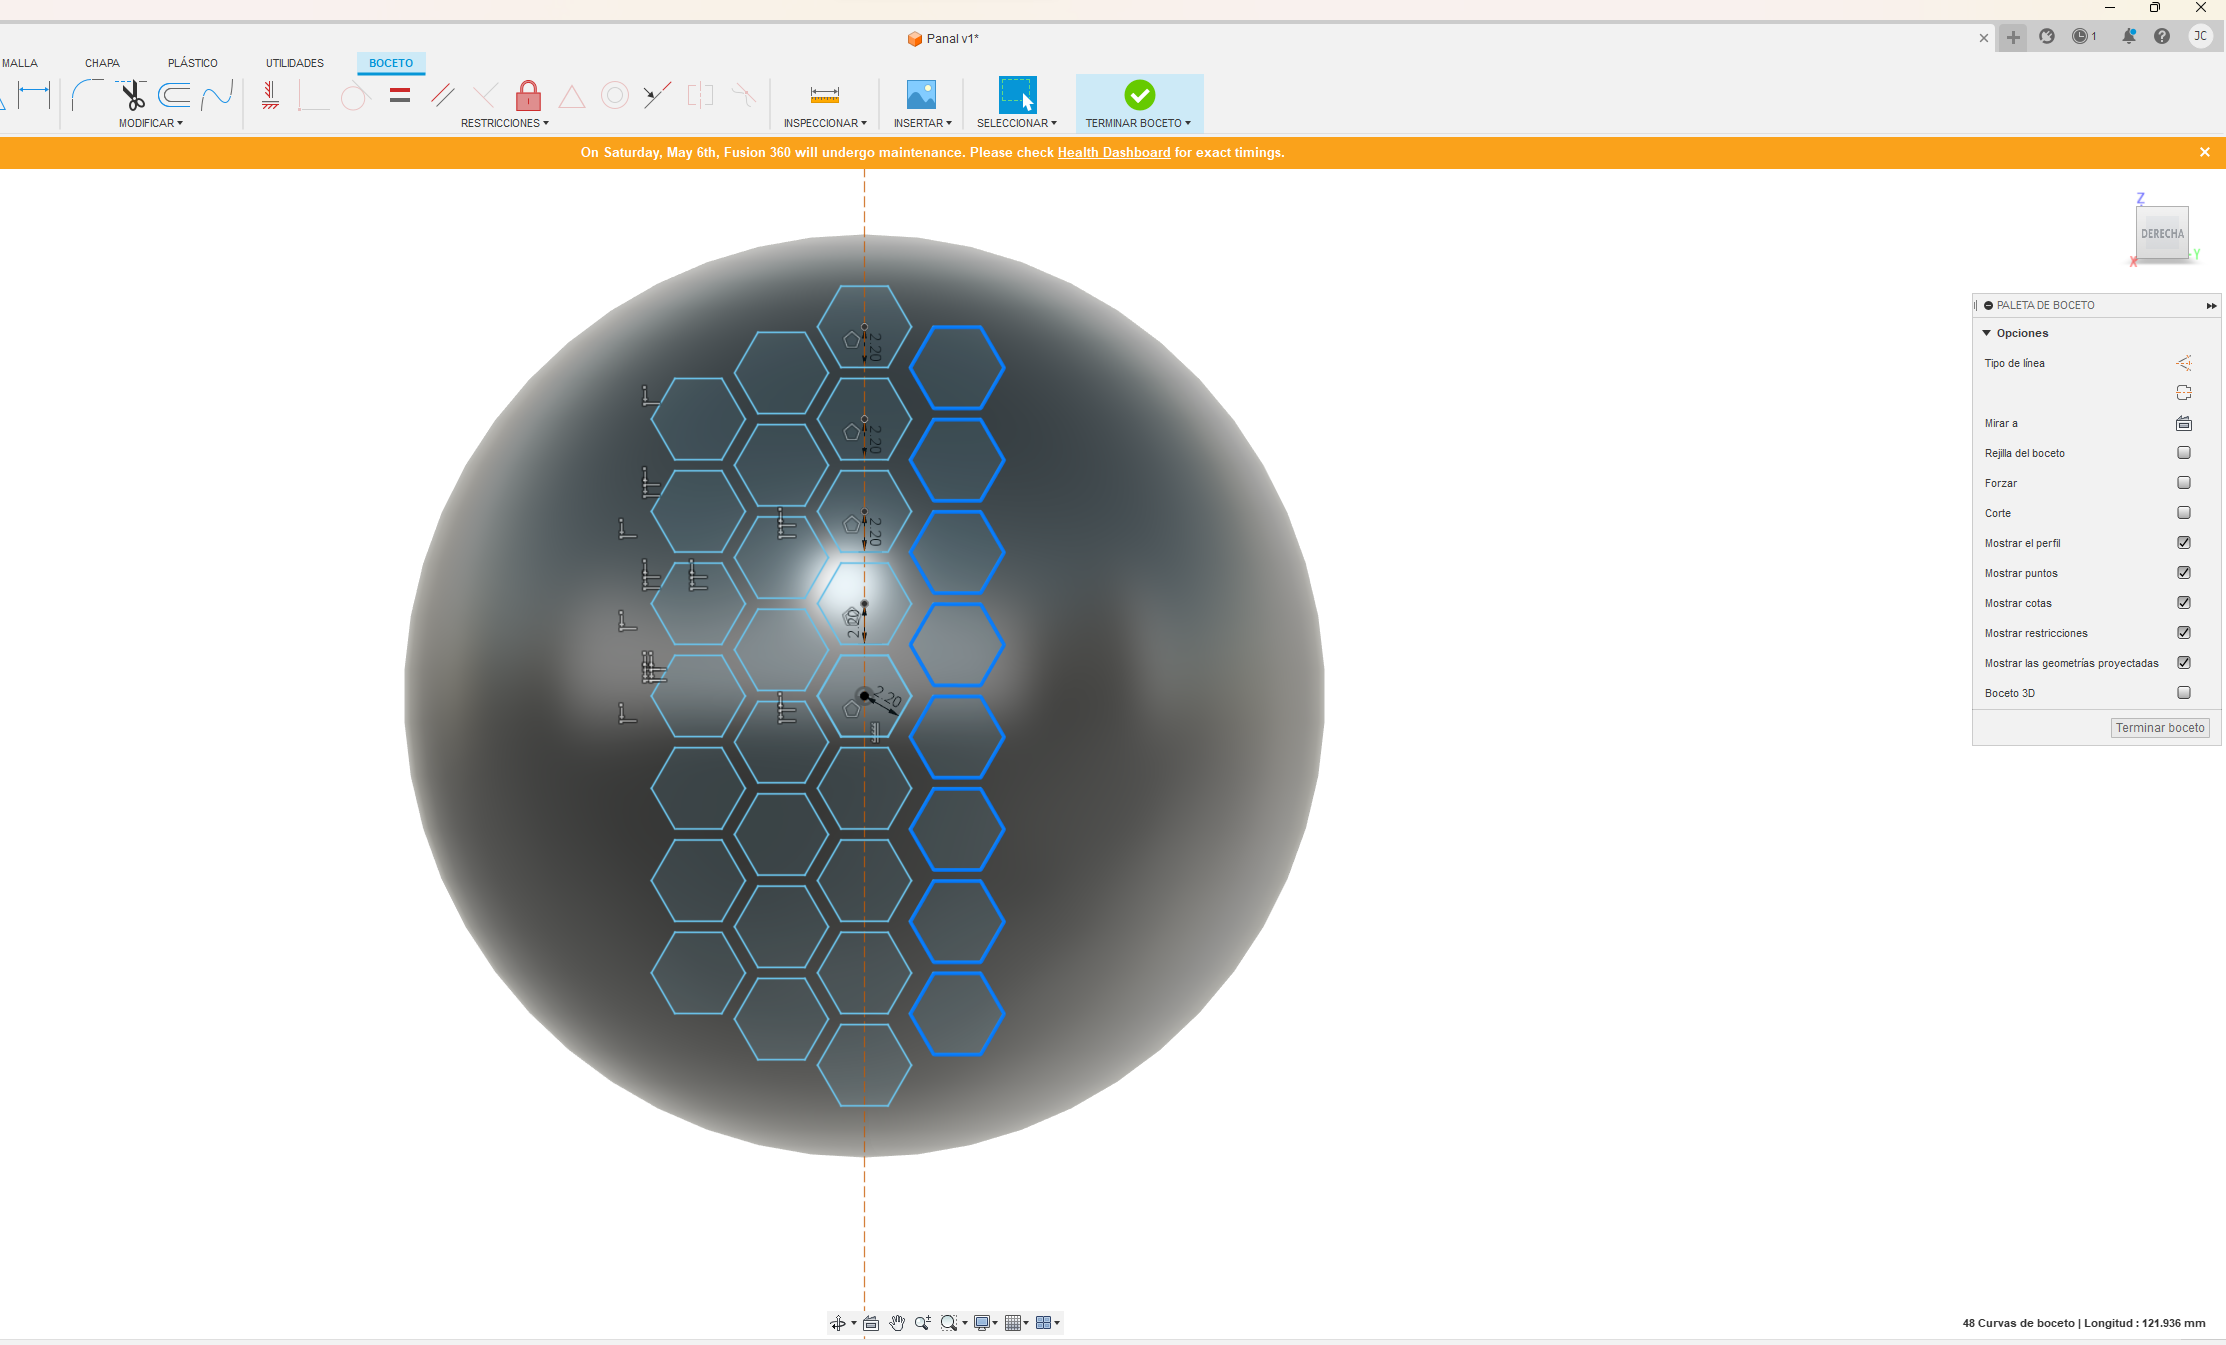Uncheck Mostrar cotas
Screen dimensions: 2226x1345
(2184, 603)
